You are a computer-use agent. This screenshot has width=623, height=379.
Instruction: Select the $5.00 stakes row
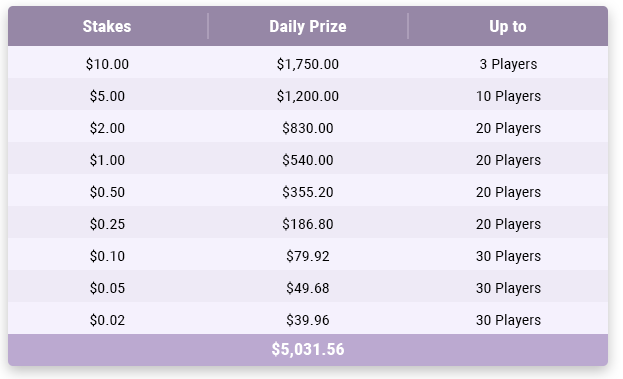tap(308, 96)
